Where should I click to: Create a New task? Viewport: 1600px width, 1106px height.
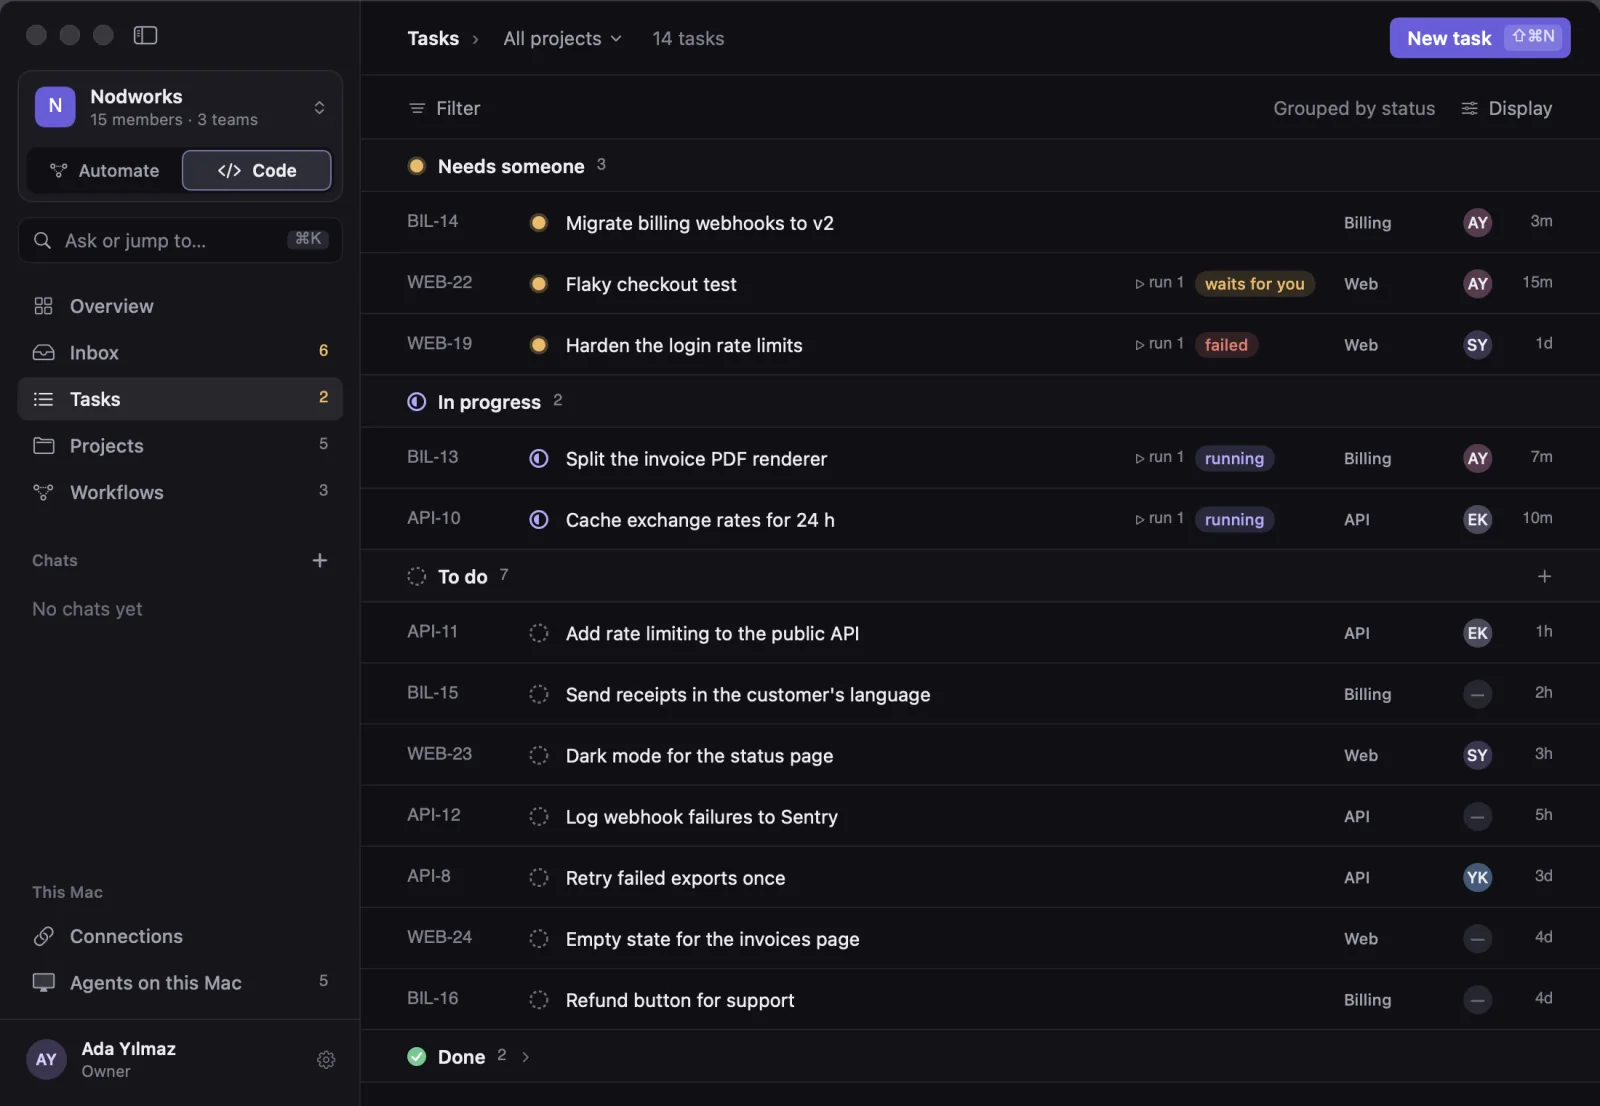pyautogui.click(x=1479, y=38)
